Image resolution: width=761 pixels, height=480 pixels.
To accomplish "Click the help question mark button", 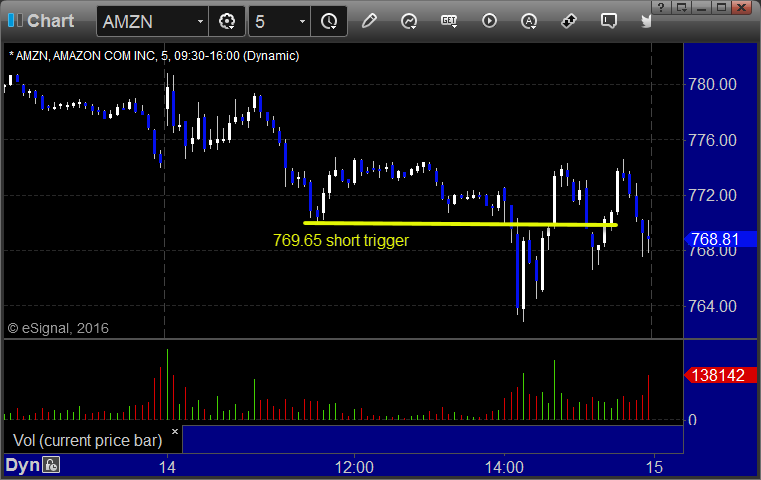I will pyautogui.click(x=661, y=7).
